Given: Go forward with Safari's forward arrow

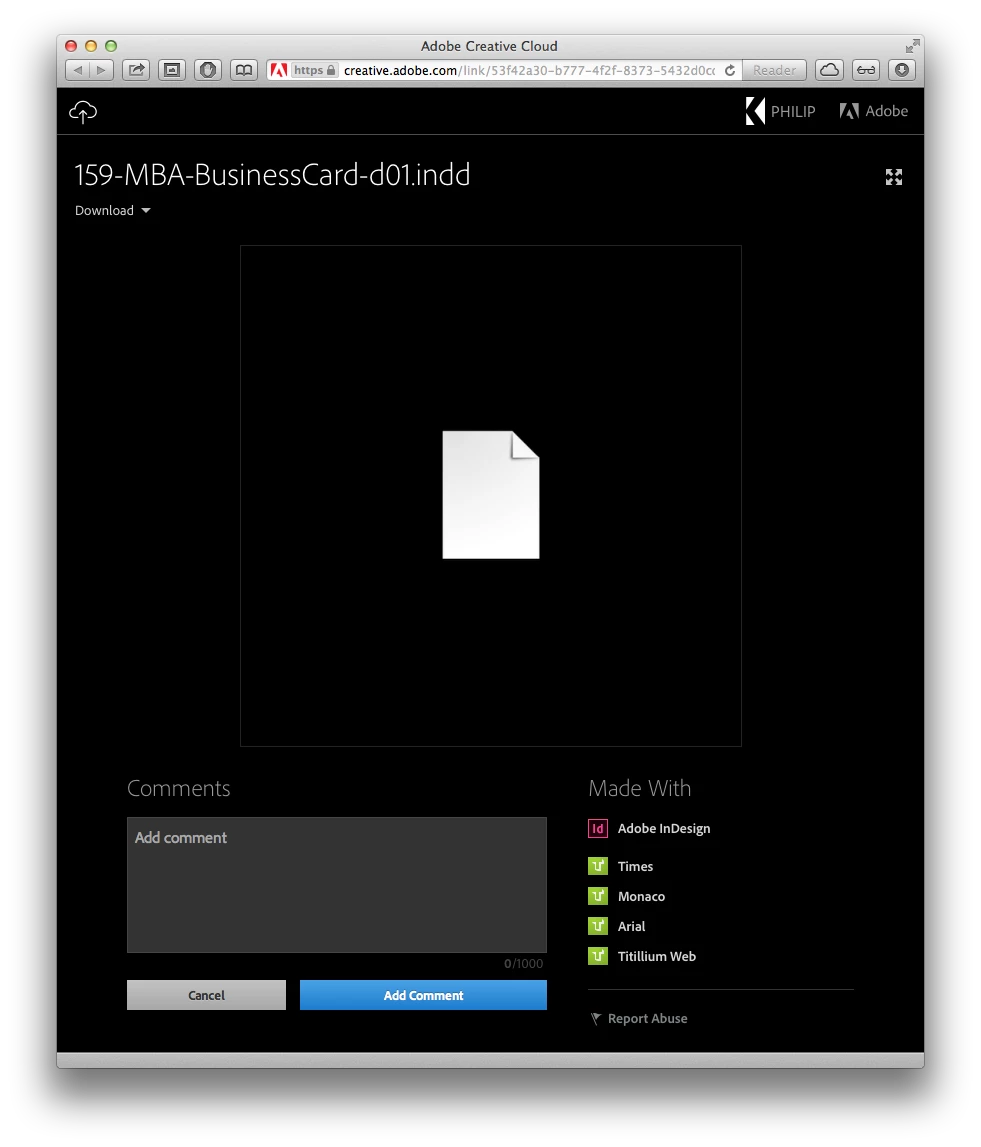Looking at the screenshot, I should pos(102,70).
